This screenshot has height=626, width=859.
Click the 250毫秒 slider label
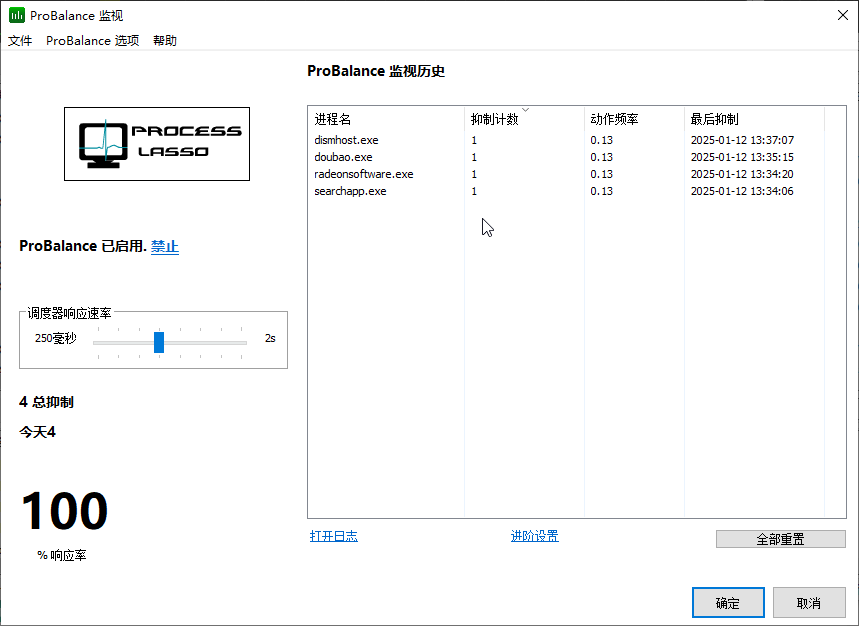tap(55, 338)
